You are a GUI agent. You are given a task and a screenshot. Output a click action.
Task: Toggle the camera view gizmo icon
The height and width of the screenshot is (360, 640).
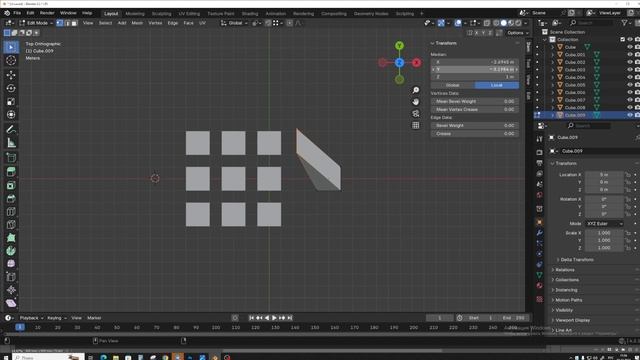pyautogui.click(x=416, y=114)
